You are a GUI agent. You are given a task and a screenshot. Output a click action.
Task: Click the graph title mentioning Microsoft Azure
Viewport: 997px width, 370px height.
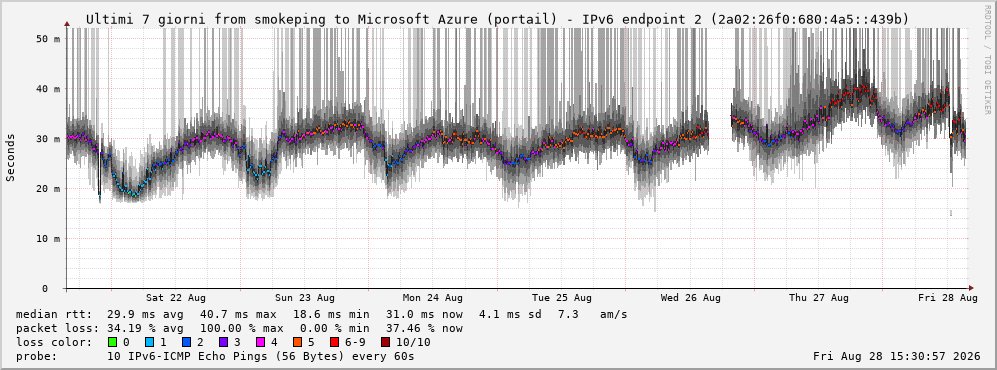tap(497, 20)
